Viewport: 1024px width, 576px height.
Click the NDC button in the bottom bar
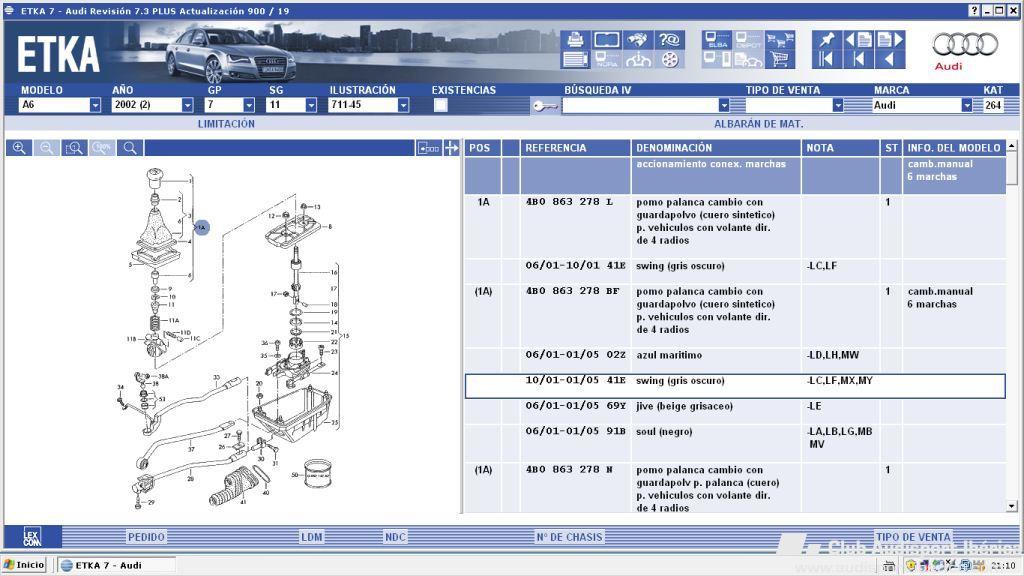click(x=395, y=537)
